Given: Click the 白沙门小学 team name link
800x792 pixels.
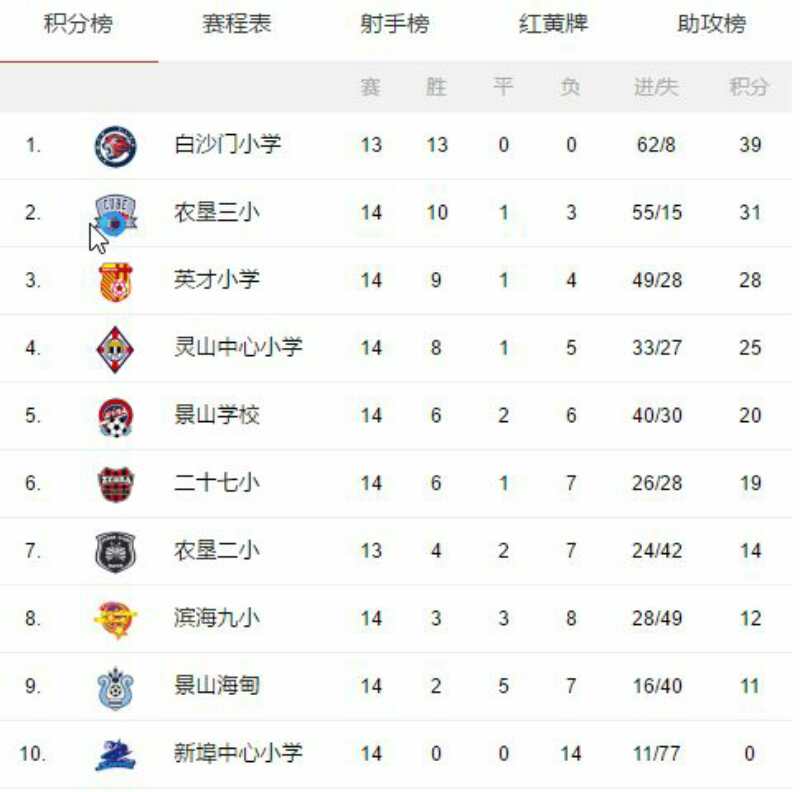Looking at the screenshot, I should coord(228,144).
